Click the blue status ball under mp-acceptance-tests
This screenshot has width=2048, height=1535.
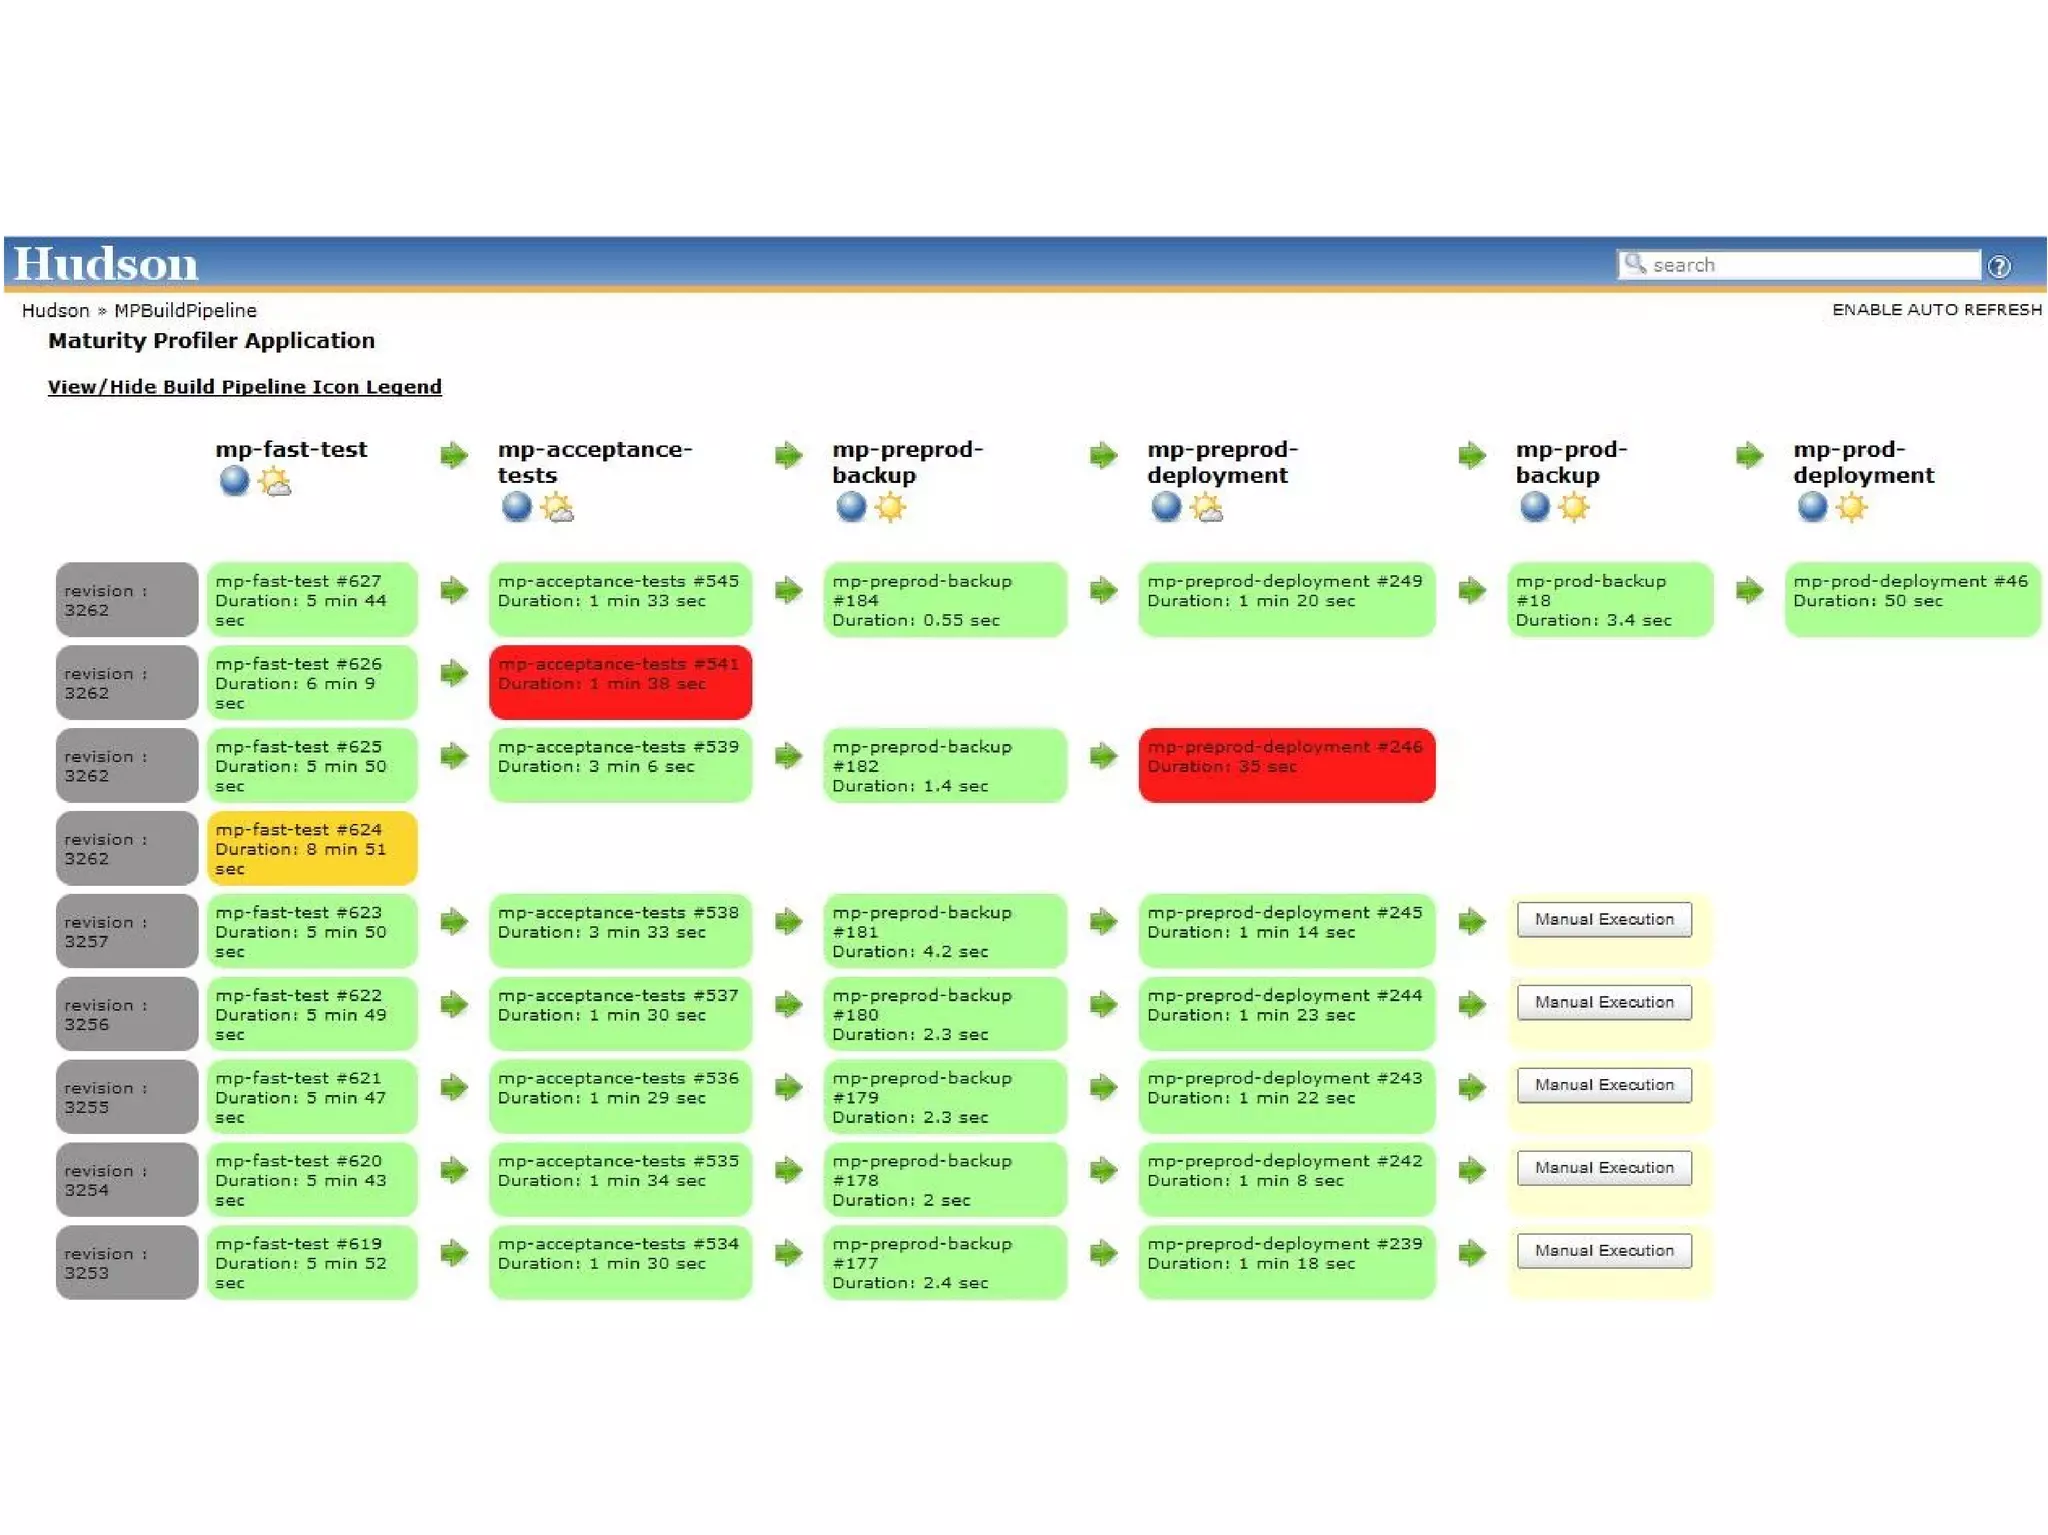(x=516, y=507)
